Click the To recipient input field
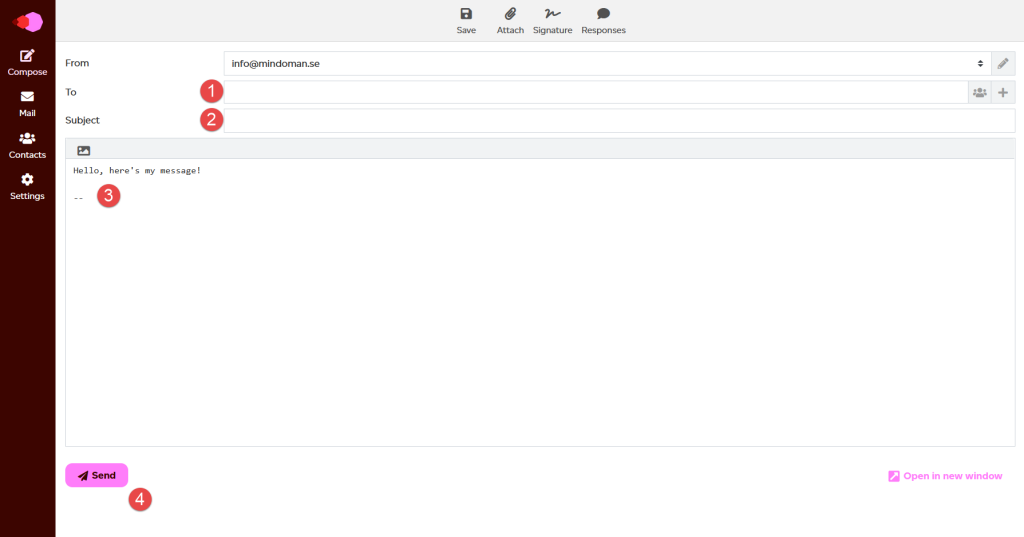This screenshot has height=537, width=1024. tap(596, 92)
